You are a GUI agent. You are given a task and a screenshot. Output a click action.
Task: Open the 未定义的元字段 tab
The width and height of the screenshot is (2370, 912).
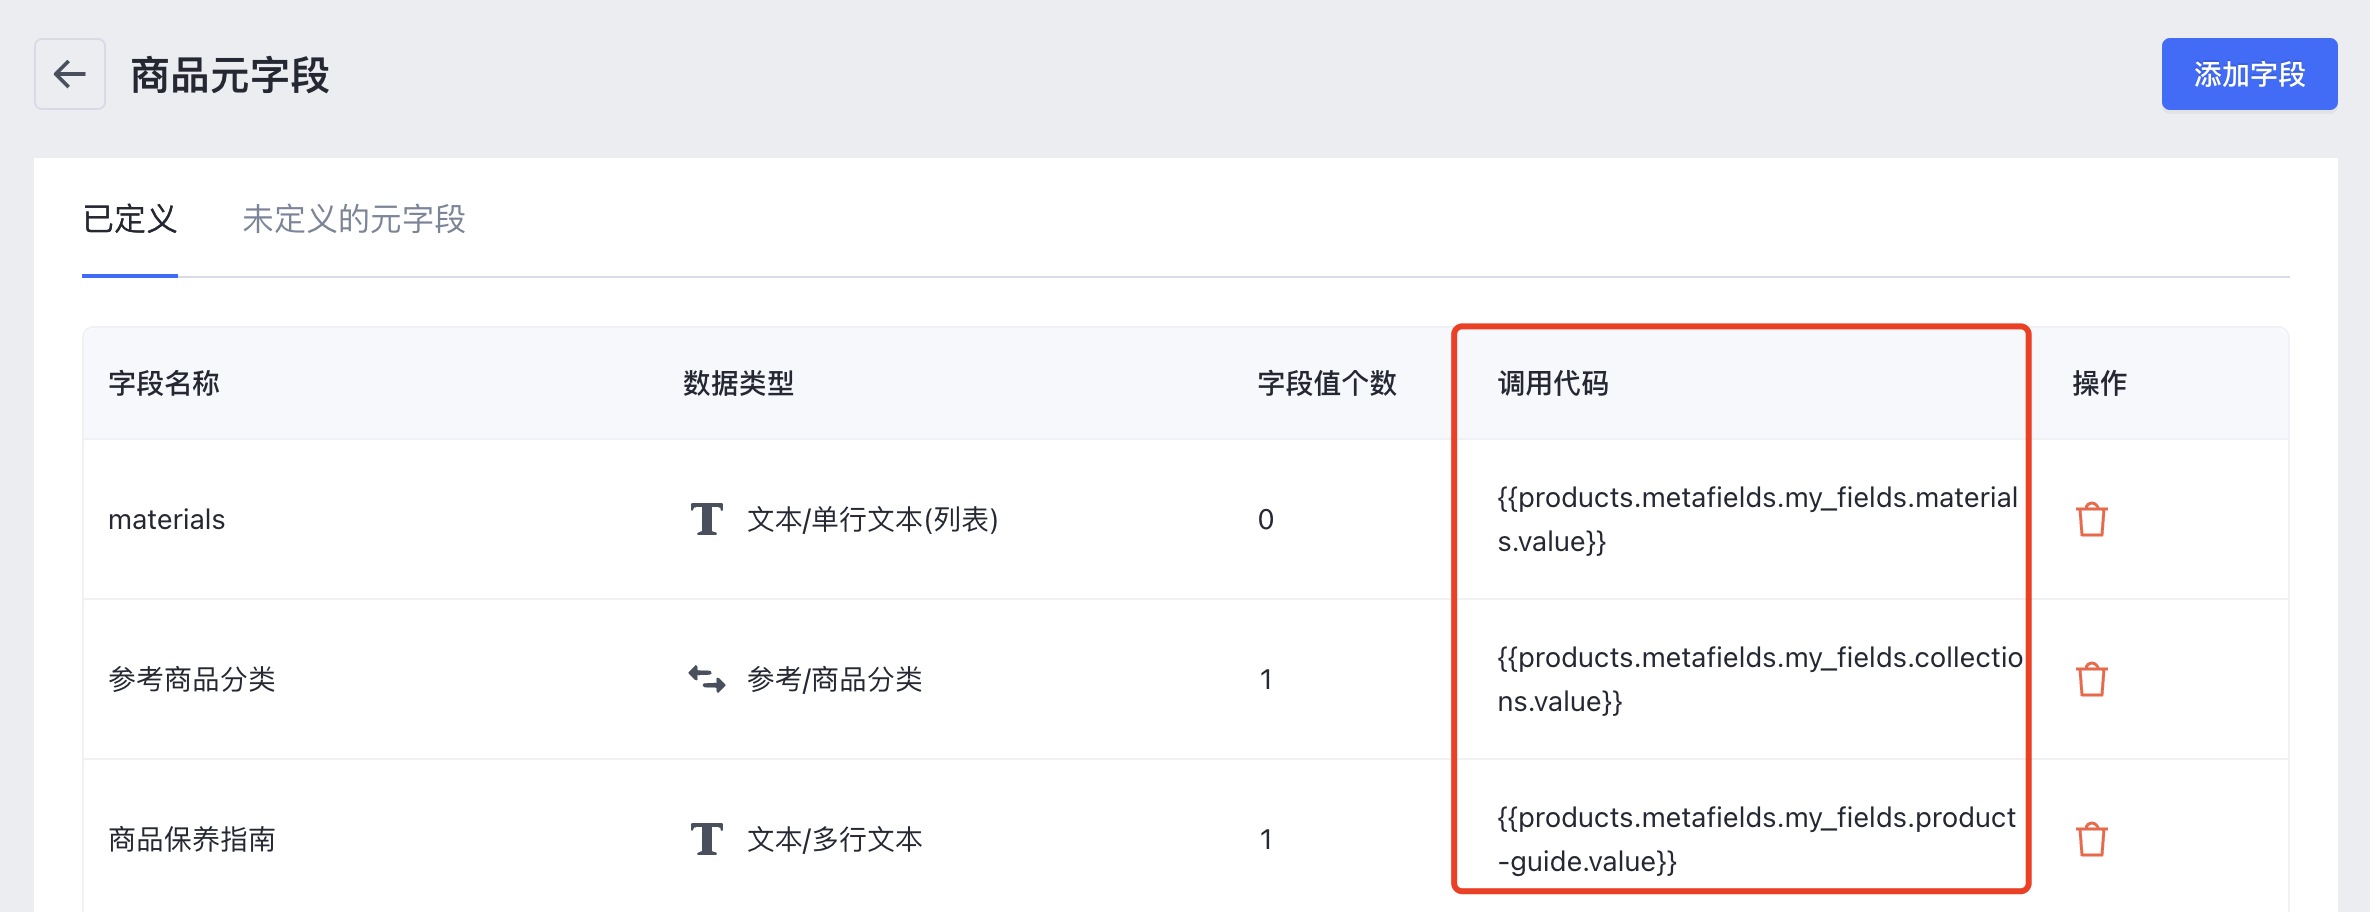pos(354,219)
